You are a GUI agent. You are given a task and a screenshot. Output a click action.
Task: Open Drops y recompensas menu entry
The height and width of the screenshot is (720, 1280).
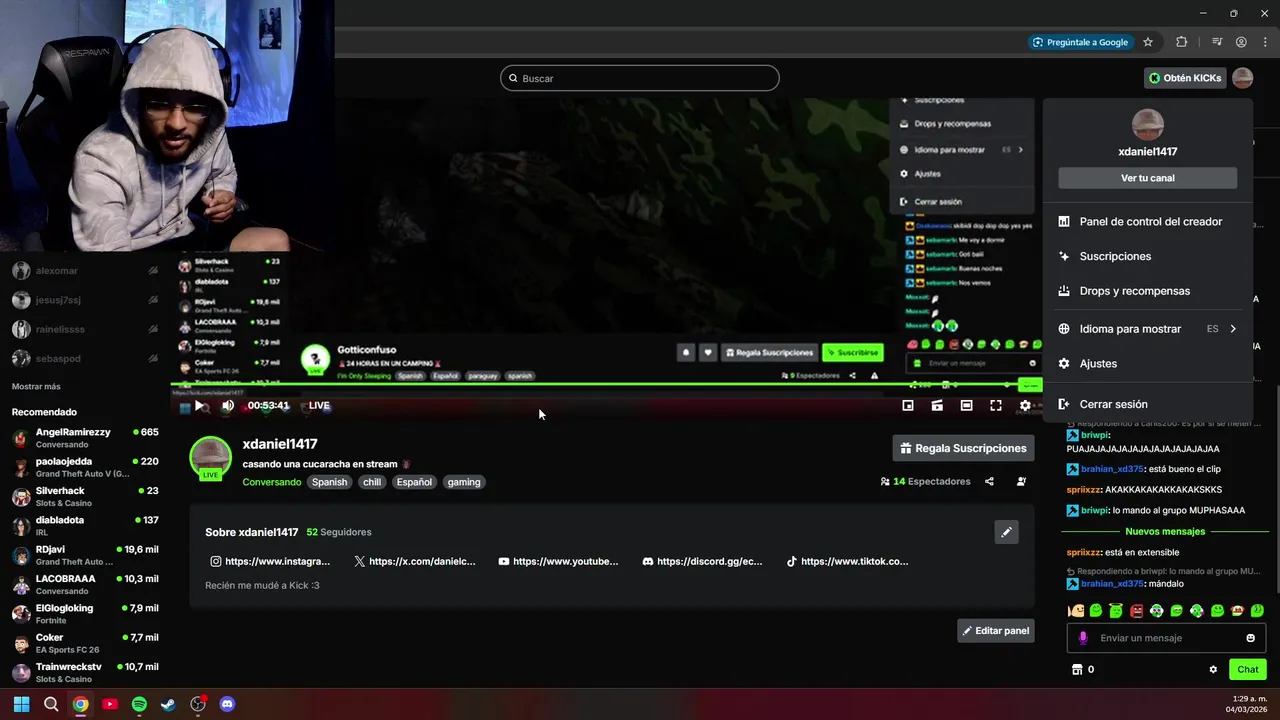pyautogui.click(x=1148, y=291)
